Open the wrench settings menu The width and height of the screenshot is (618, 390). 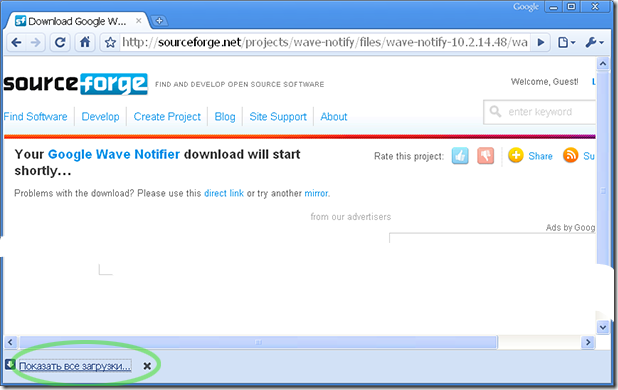click(594, 42)
